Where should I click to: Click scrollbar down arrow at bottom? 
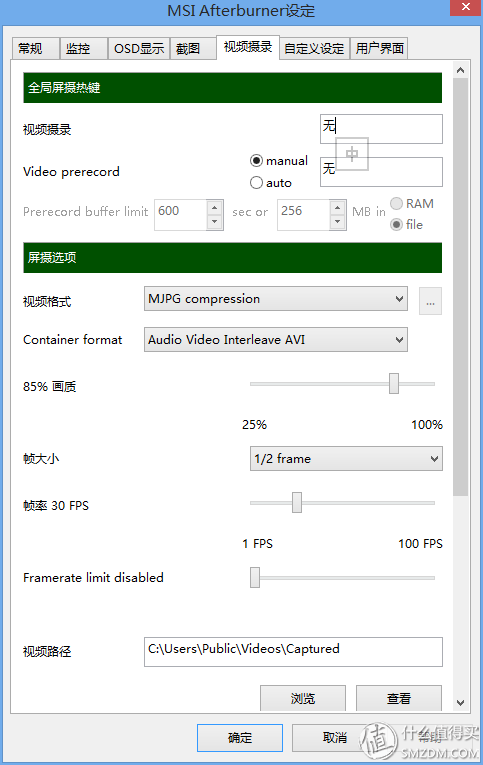click(x=460, y=703)
